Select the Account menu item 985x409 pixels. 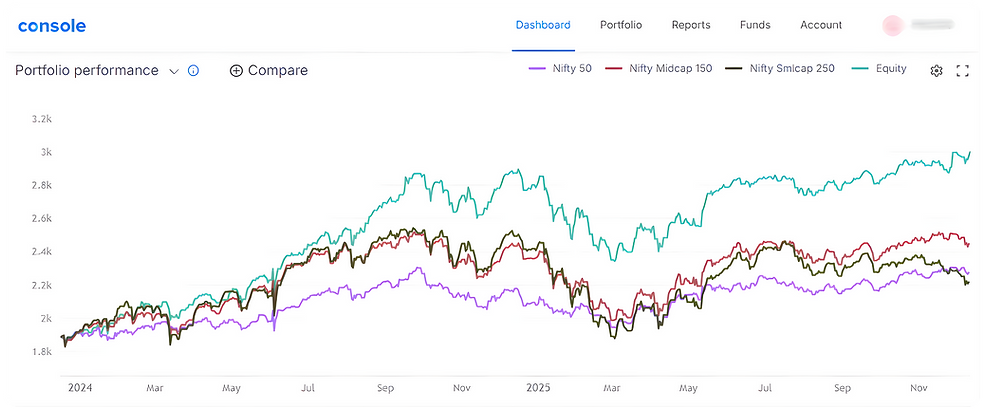(x=821, y=25)
